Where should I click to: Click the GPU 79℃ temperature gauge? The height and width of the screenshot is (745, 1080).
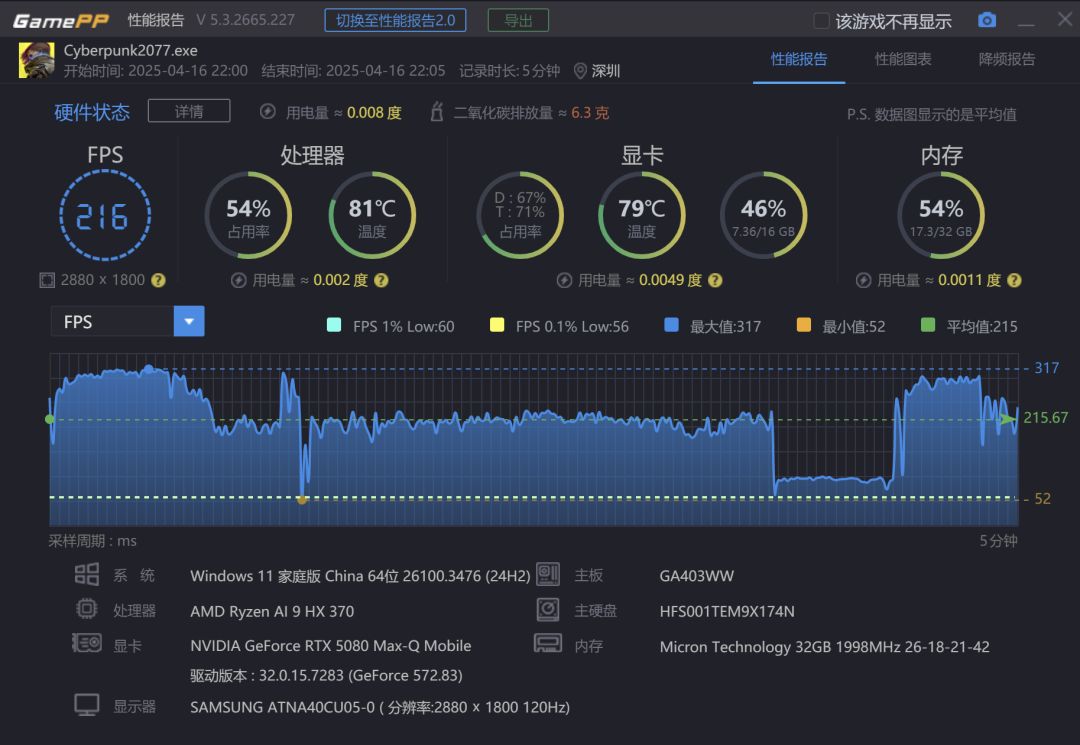[x=641, y=216]
